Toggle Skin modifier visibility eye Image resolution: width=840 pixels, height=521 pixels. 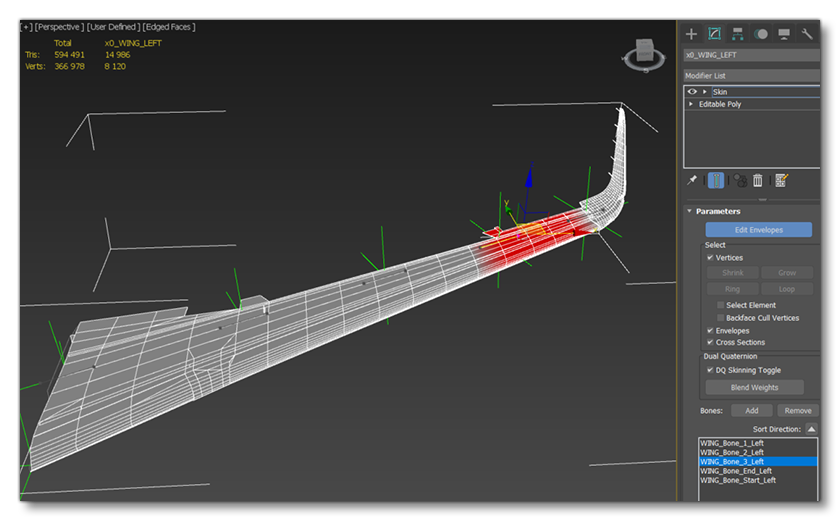point(692,92)
